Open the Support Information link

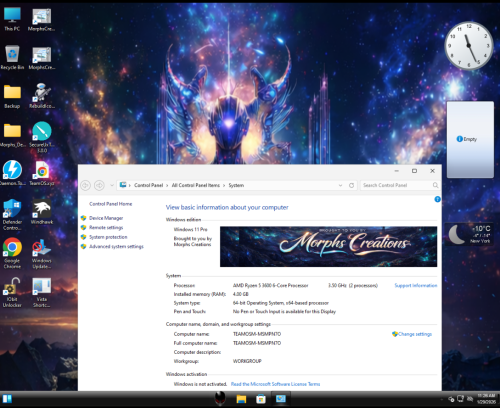point(416,285)
